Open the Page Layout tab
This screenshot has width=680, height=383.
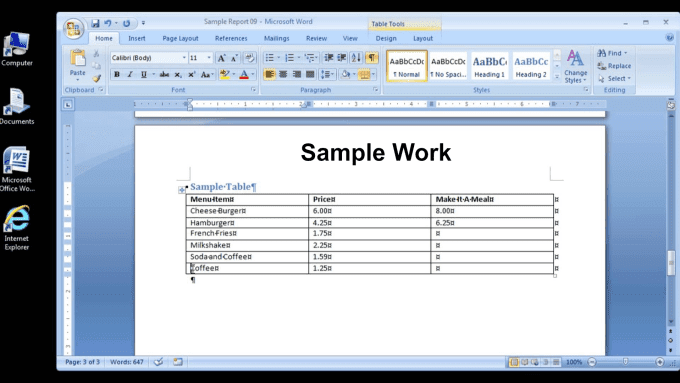(x=180, y=38)
